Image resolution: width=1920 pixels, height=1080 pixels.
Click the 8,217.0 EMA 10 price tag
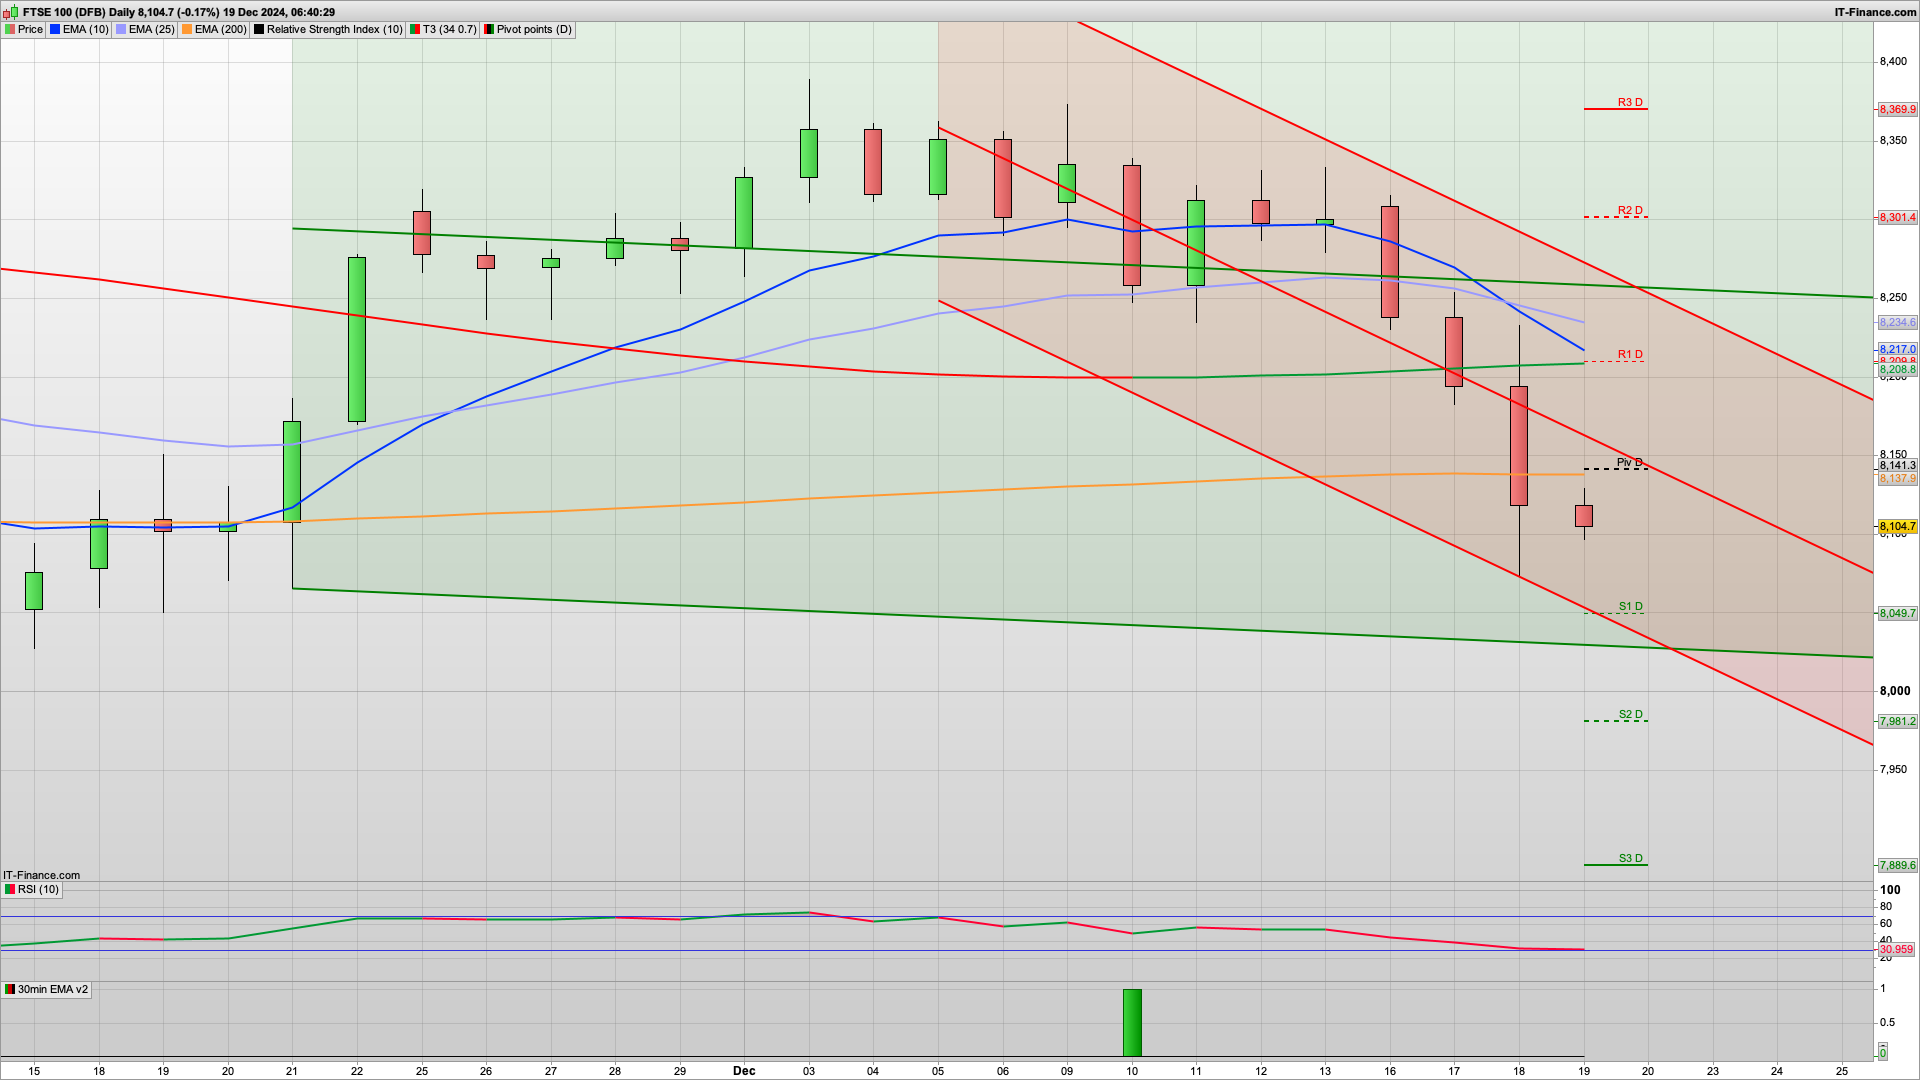tap(1897, 350)
